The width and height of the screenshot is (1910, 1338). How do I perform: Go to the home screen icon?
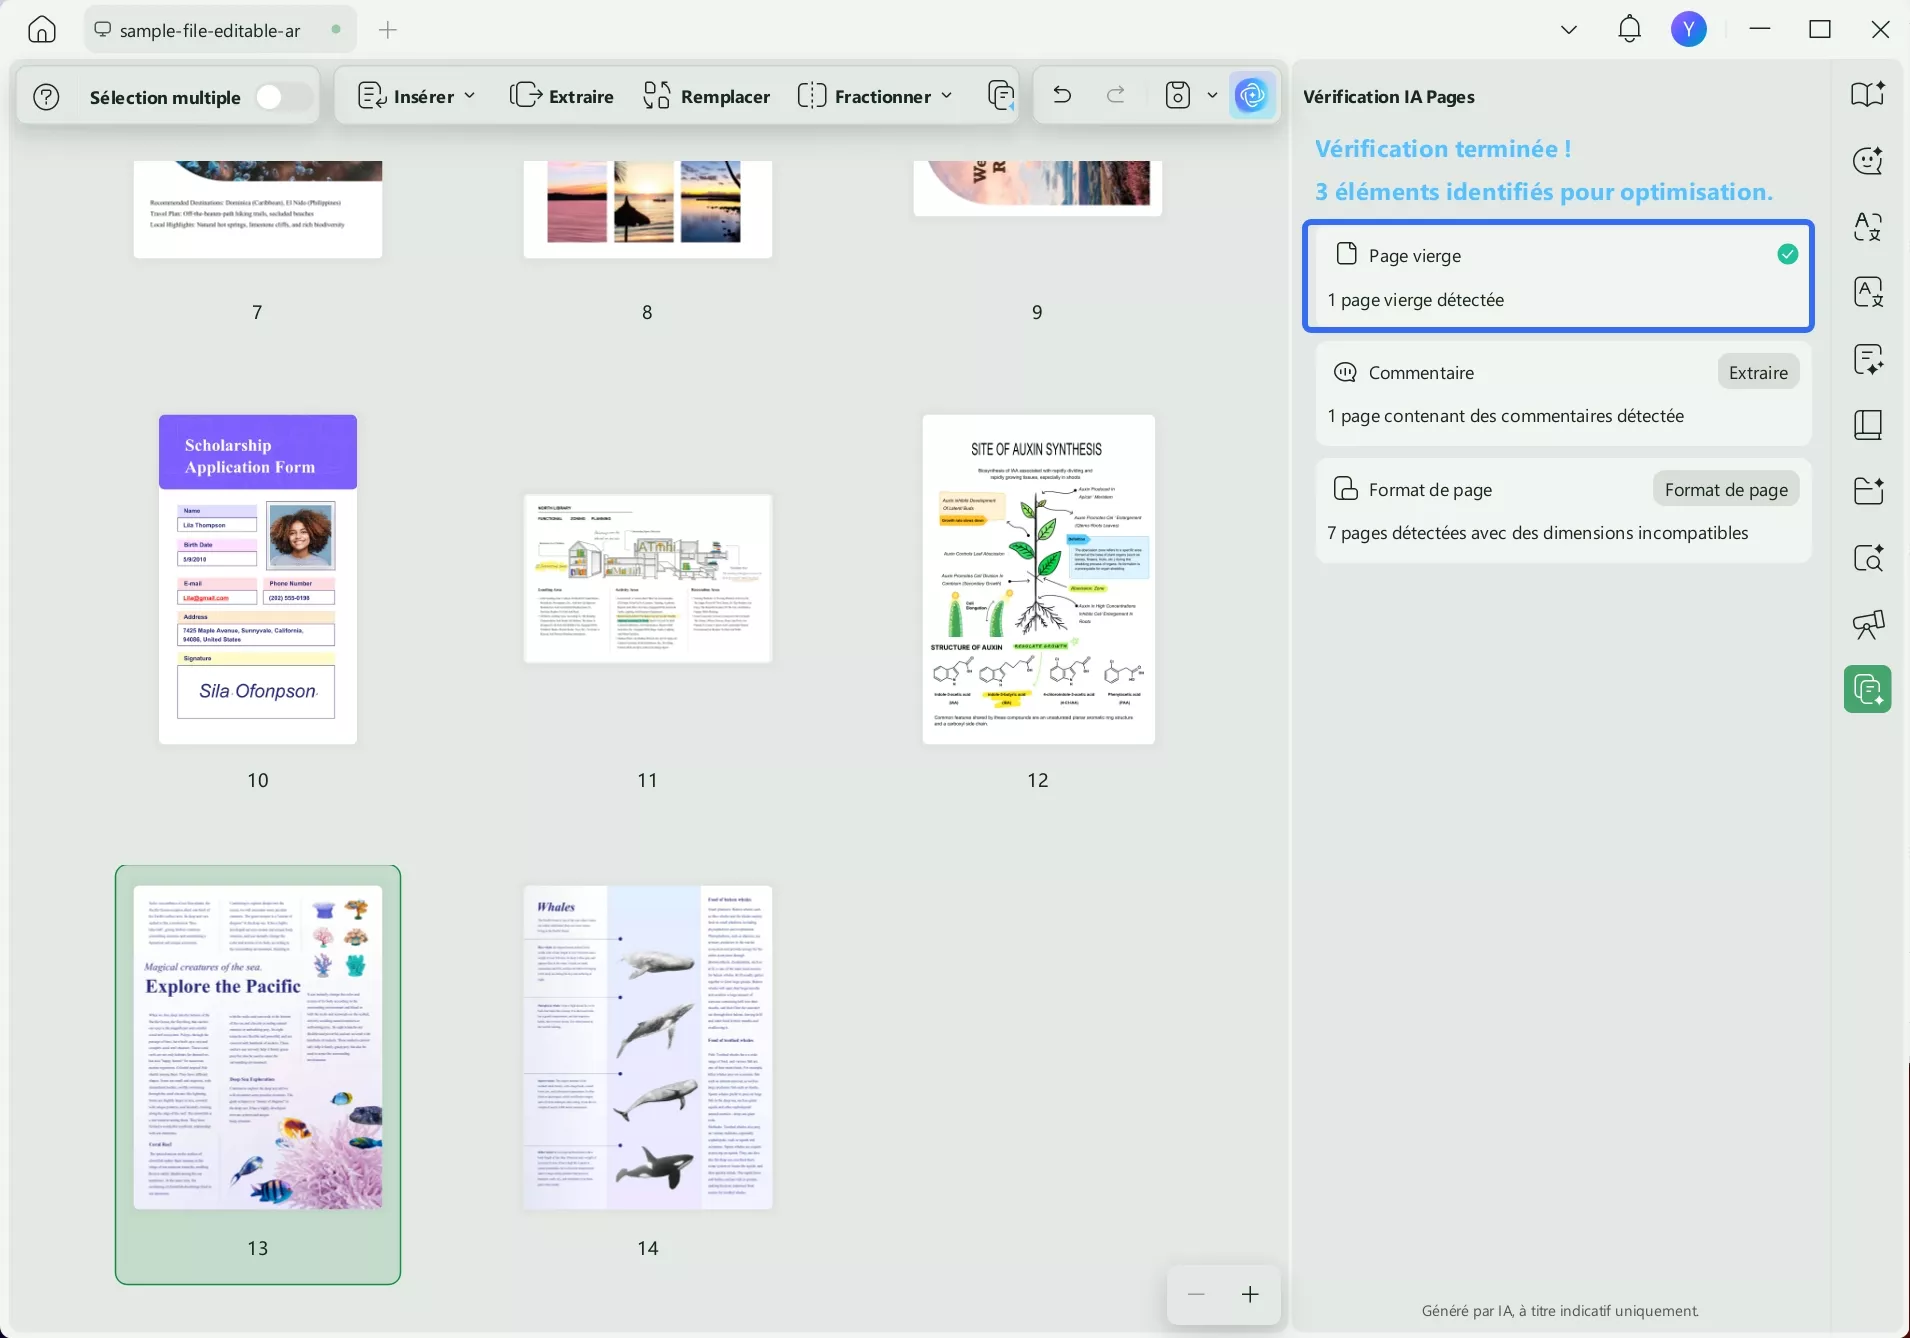pos(42,30)
